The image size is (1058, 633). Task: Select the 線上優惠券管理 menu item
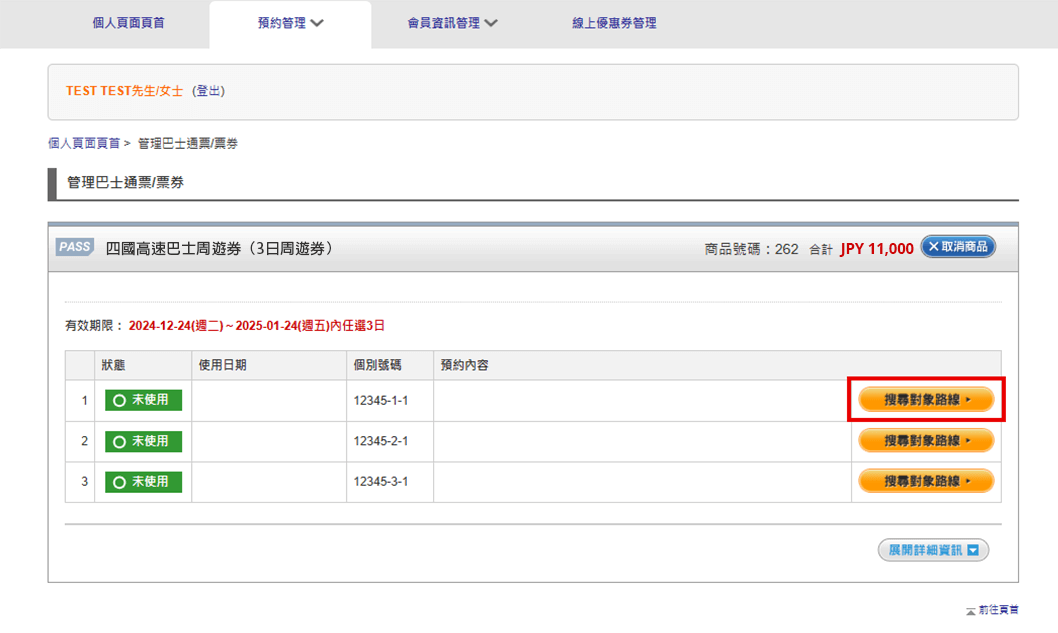coord(615,22)
